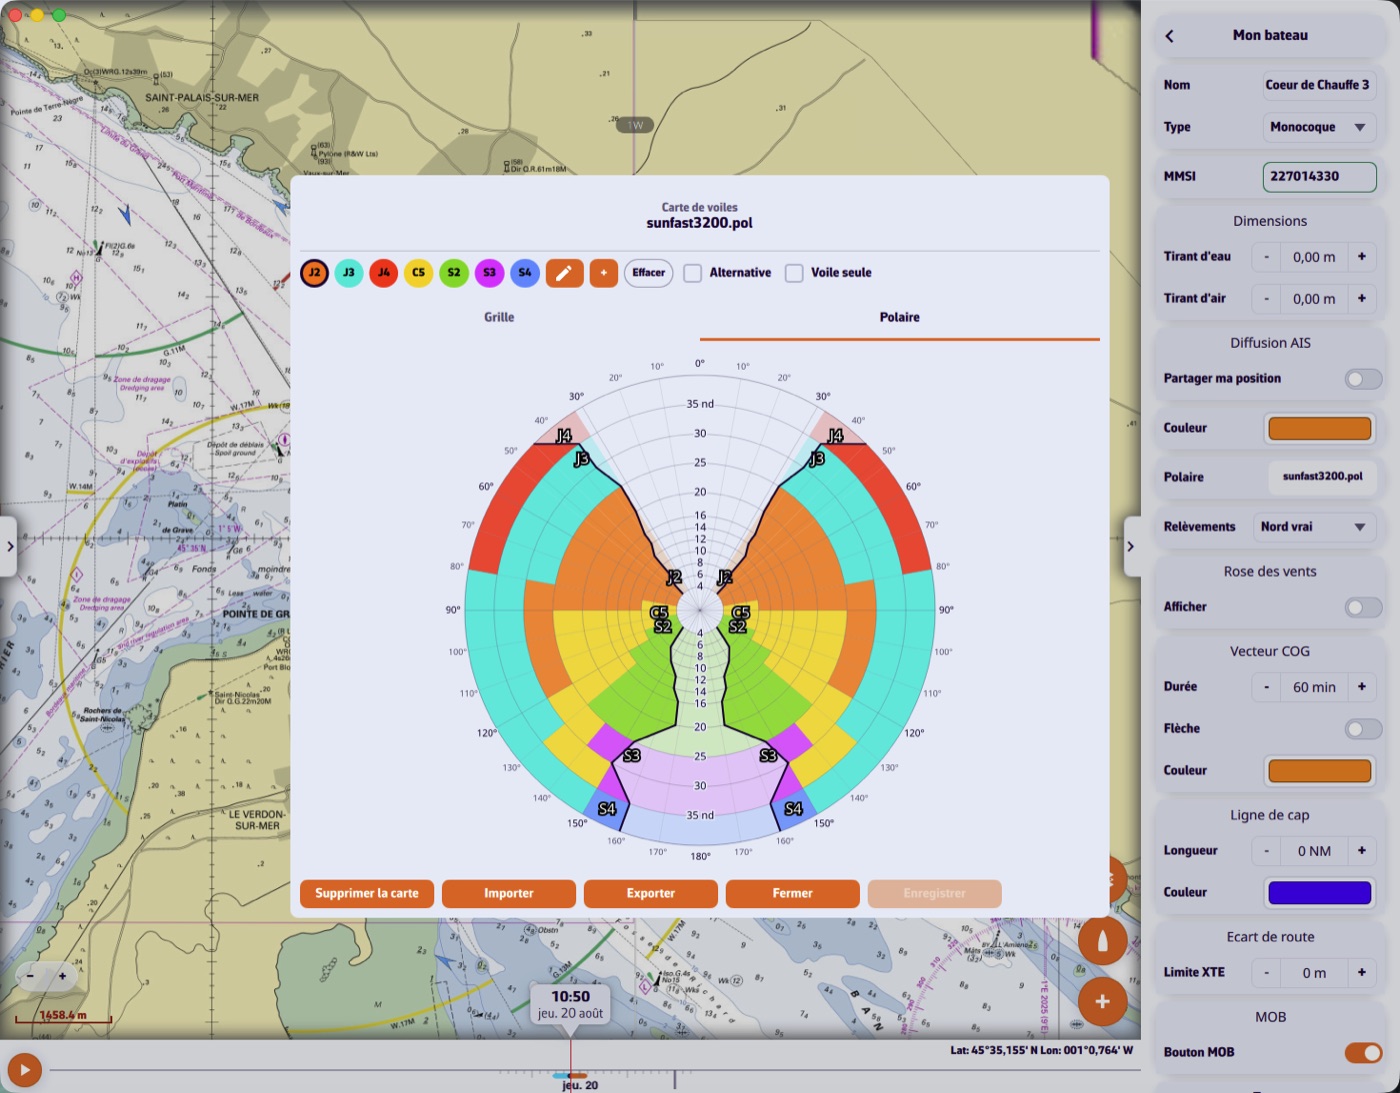Zoom out the map with the small minus
Screen dimensions: 1400x1093
click(x=31, y=976)
